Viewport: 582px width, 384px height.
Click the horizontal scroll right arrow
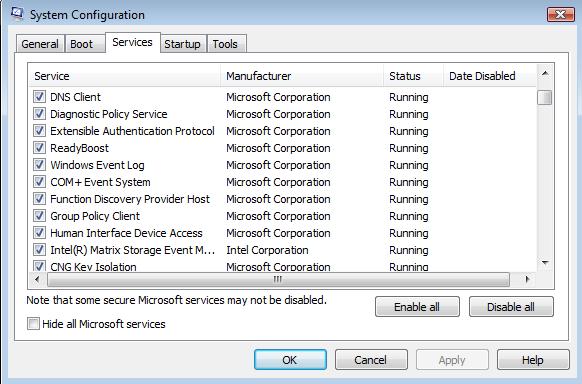coord(527,279)
